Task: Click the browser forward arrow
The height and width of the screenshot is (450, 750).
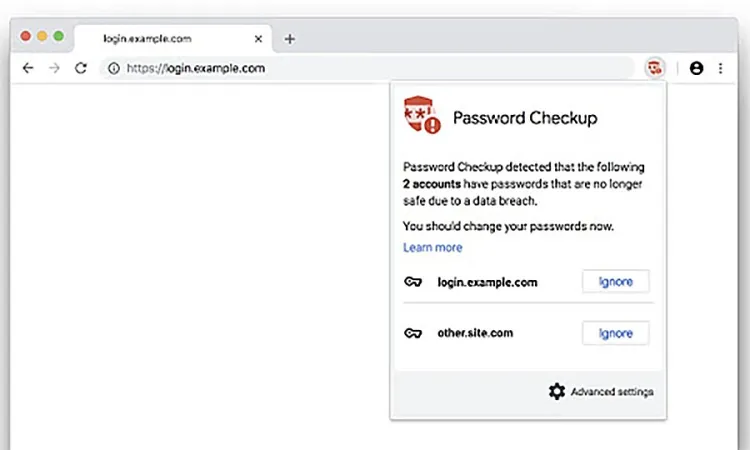Action: (54, 68)
